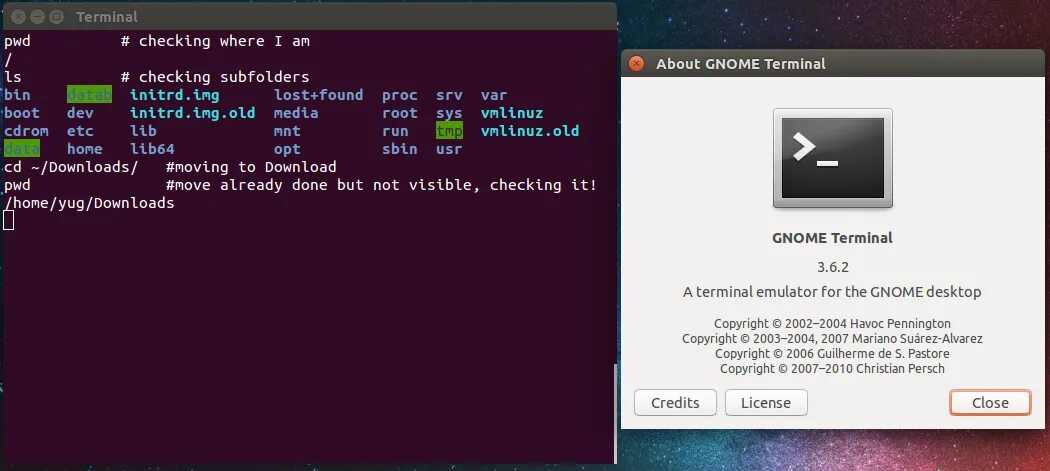Click the Mariano Suárez-Alvarez copyright line
1050x471 pixels.
coord(832,339)
